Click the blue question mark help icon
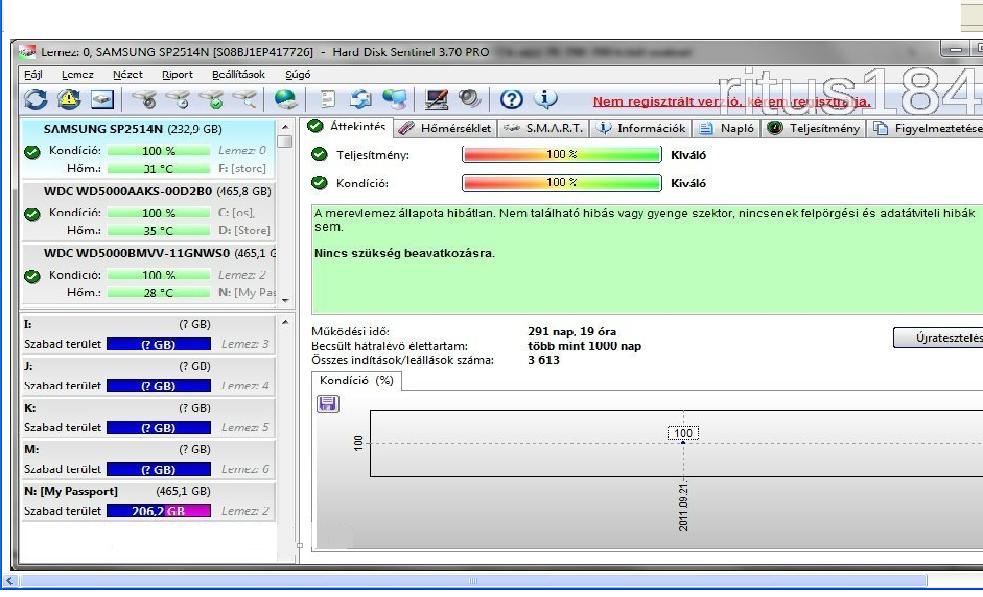This screenshot has height=597, width=983. click(511, 99)
